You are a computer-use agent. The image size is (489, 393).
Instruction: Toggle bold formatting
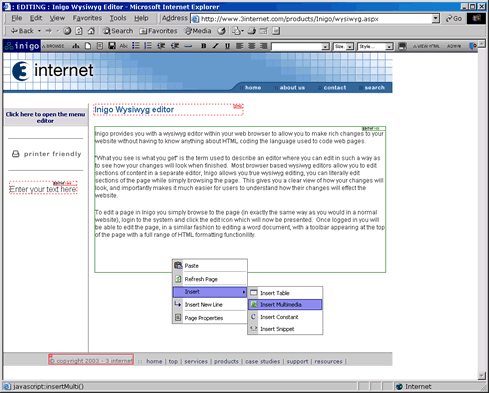(x=204, y=46)
